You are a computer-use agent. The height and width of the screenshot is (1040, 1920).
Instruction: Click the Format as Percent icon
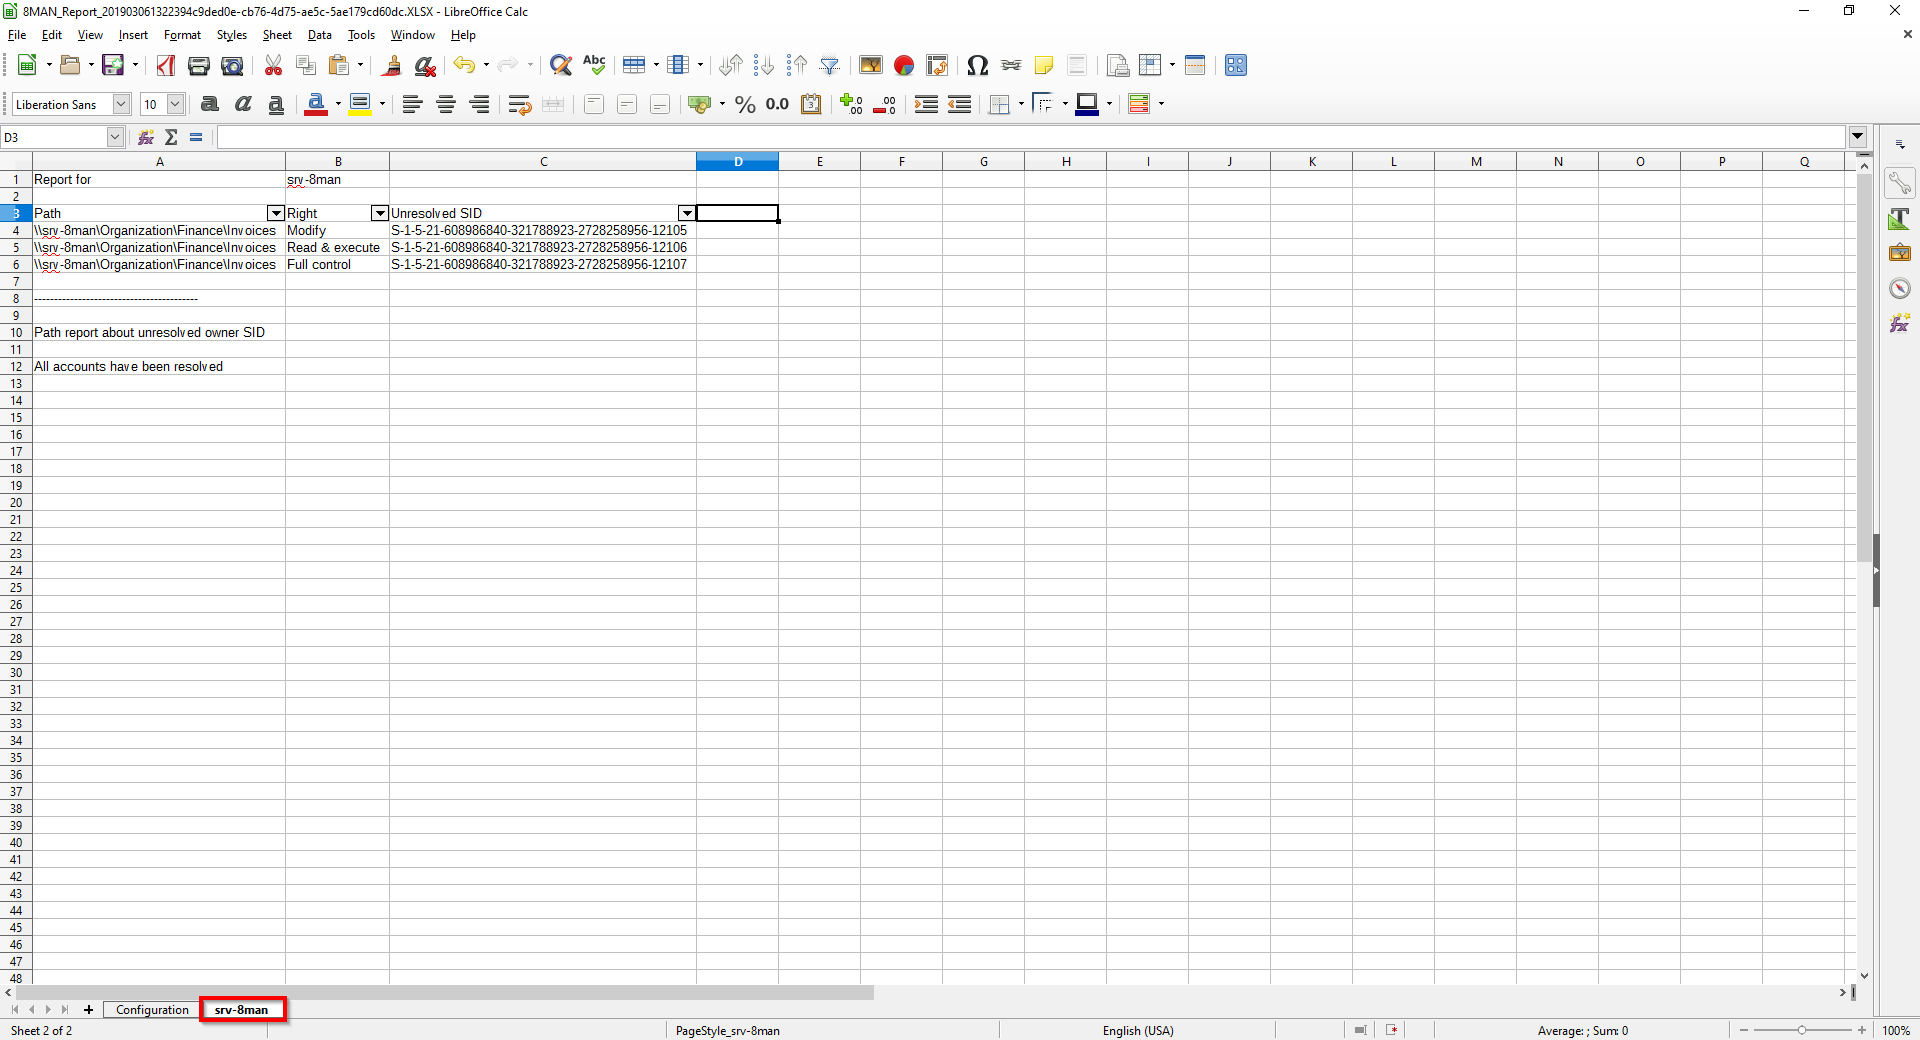(x=745, y=105)
